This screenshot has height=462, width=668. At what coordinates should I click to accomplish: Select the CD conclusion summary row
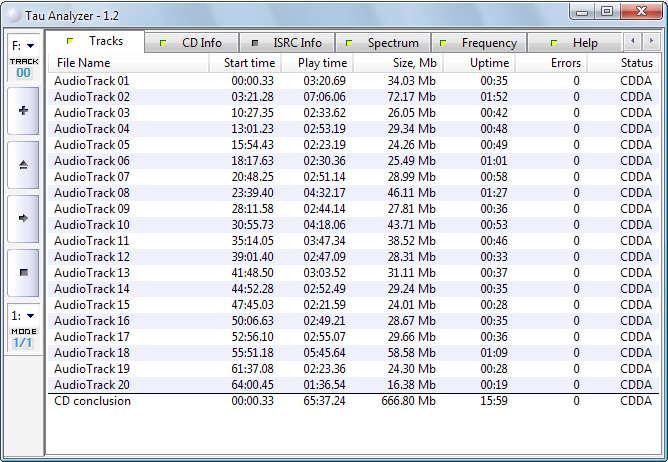pyautogui.click(x=92, y=401)
